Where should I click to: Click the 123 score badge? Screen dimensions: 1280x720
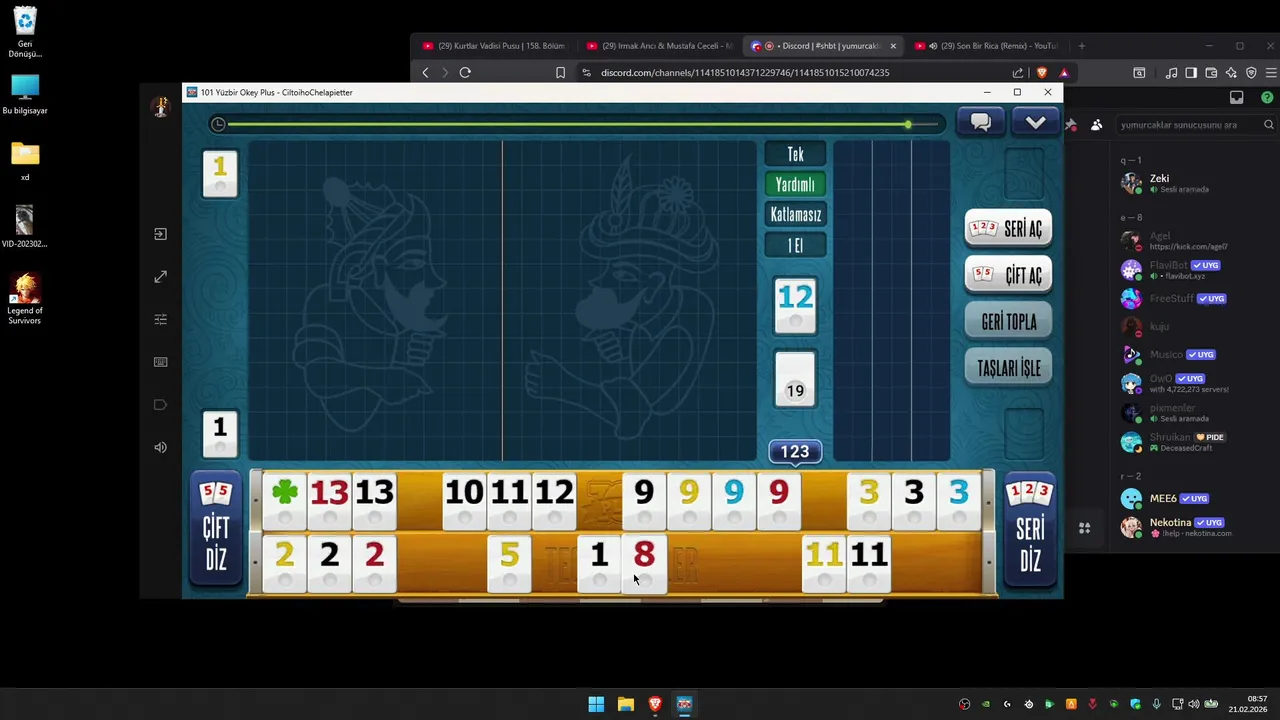795,452
